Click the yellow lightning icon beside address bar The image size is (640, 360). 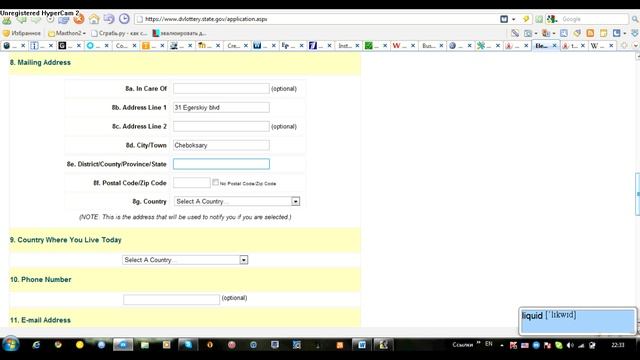click(526, 19)
